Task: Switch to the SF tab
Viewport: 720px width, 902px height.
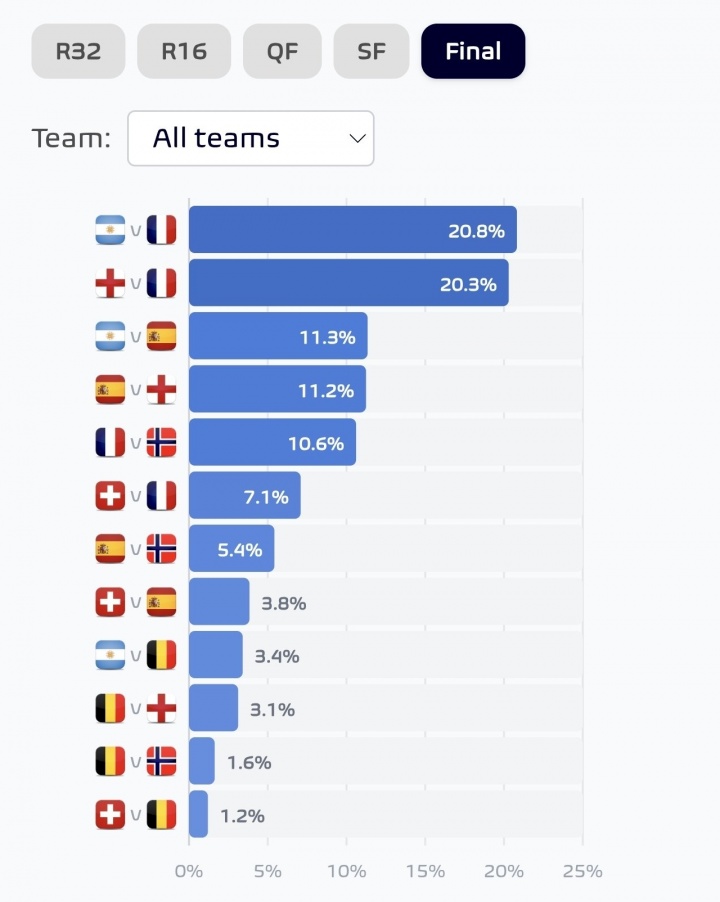Action: pyautogui.click(x=372, y=51)
